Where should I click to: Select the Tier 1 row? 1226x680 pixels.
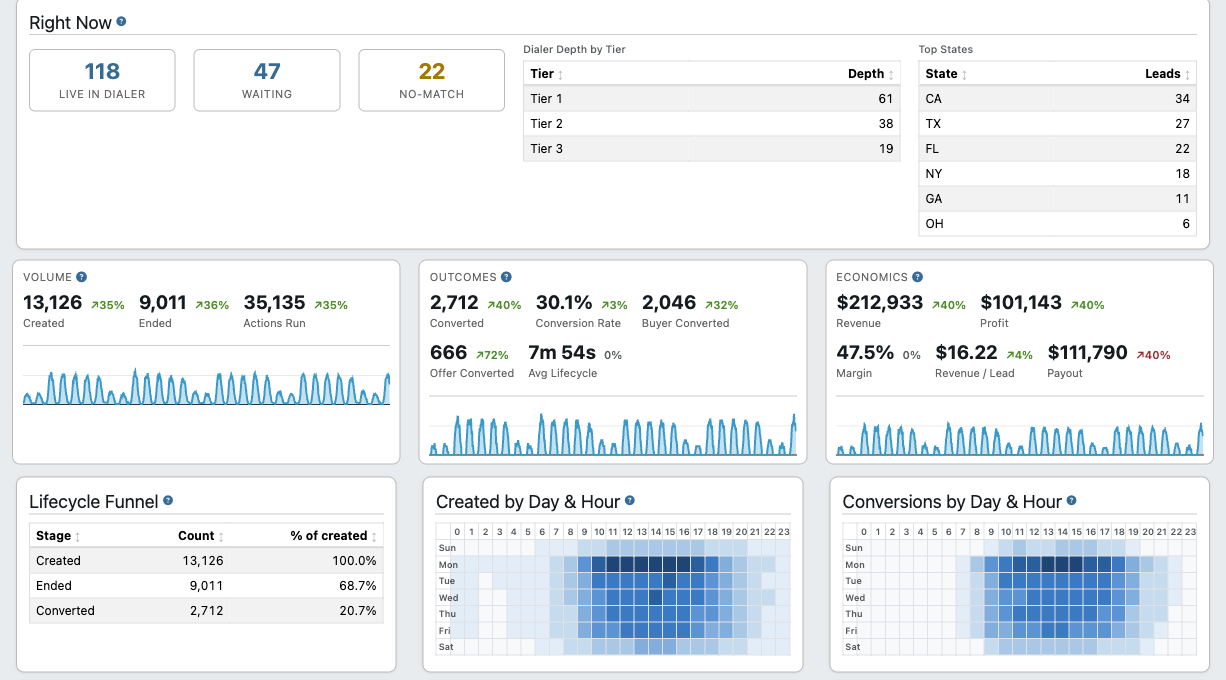click(x=712, y=98)
